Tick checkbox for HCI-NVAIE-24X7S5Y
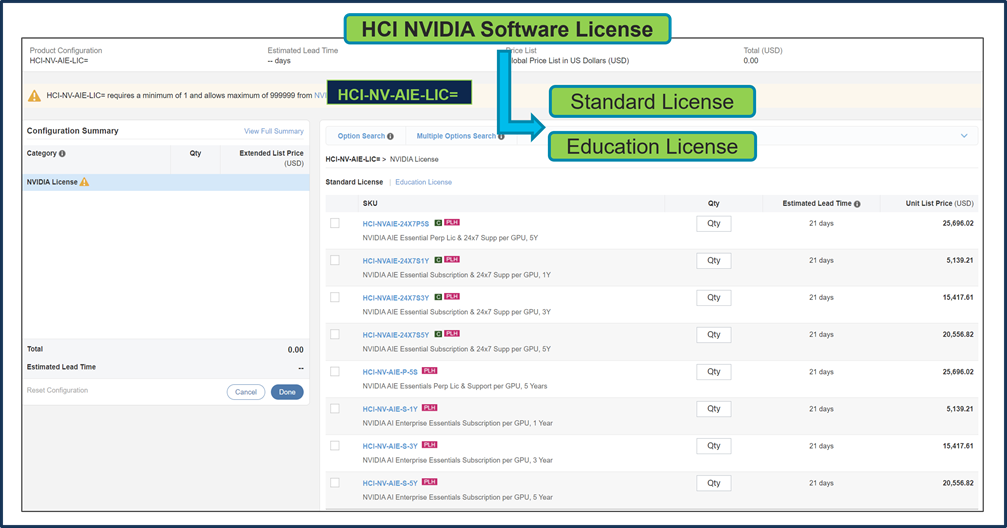This screenshot has width=1007, height=528. pos(335,334)
